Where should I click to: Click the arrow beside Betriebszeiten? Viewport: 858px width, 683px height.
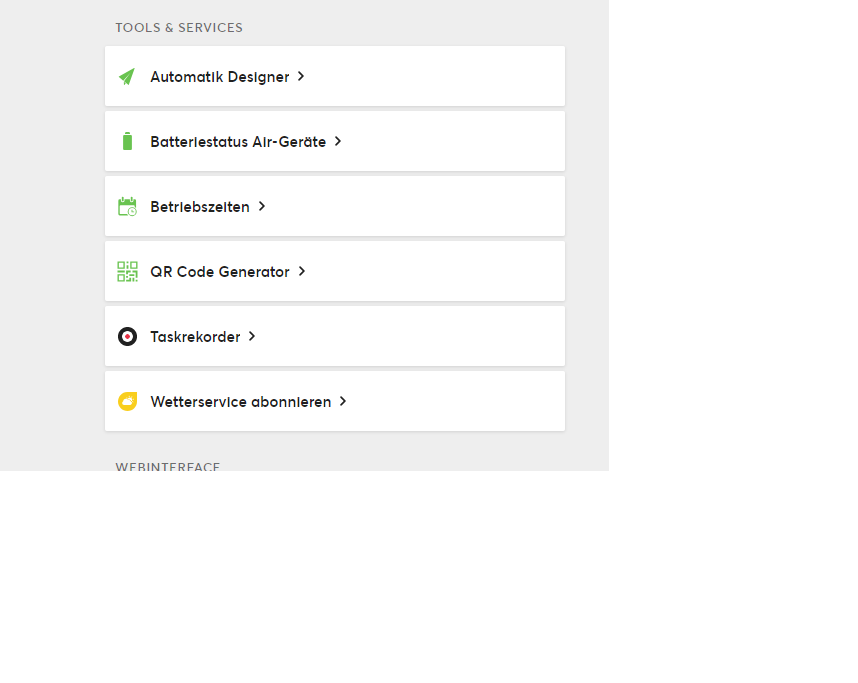click(x=262, y=207)
